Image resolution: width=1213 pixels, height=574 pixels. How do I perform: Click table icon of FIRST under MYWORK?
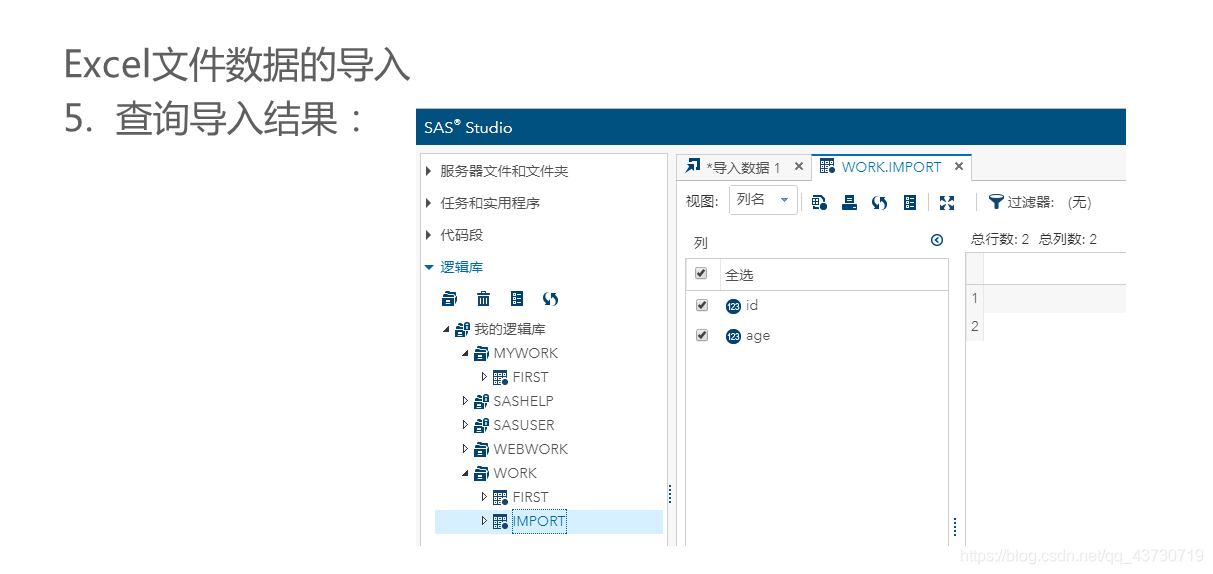coord(500,377)
